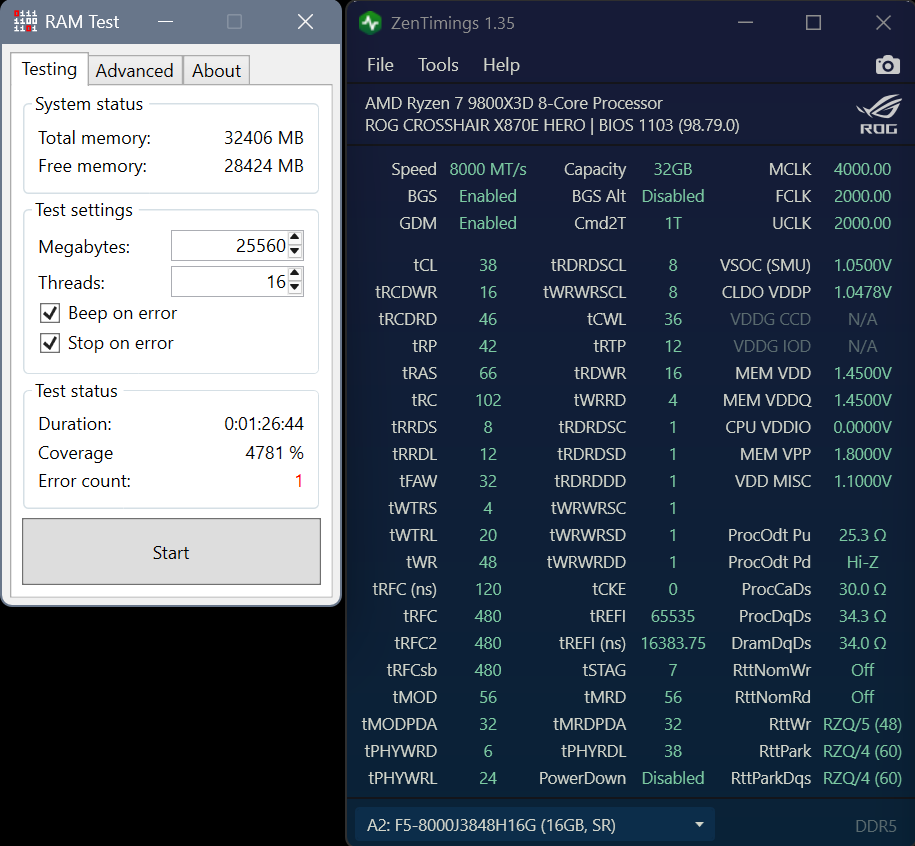Start the RAM test
Image resolution: width=915 pixels, height=846 pixels.
[x=172, y=552]
